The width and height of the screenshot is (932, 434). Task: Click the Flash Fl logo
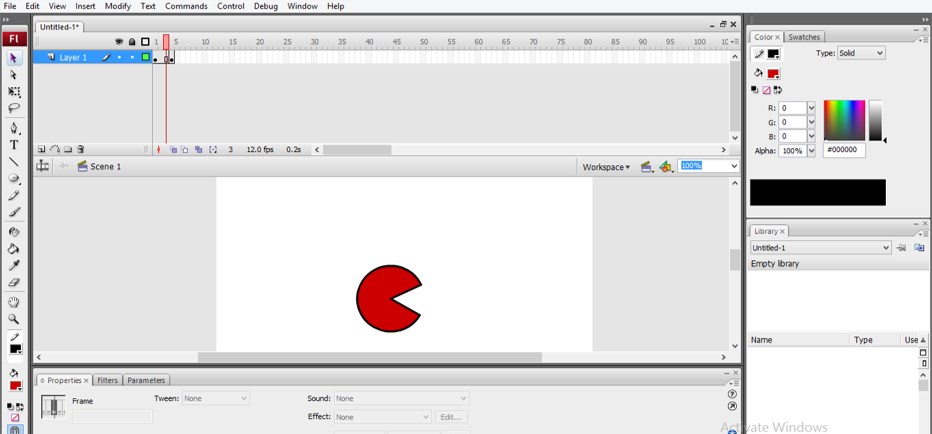(14, 39)
